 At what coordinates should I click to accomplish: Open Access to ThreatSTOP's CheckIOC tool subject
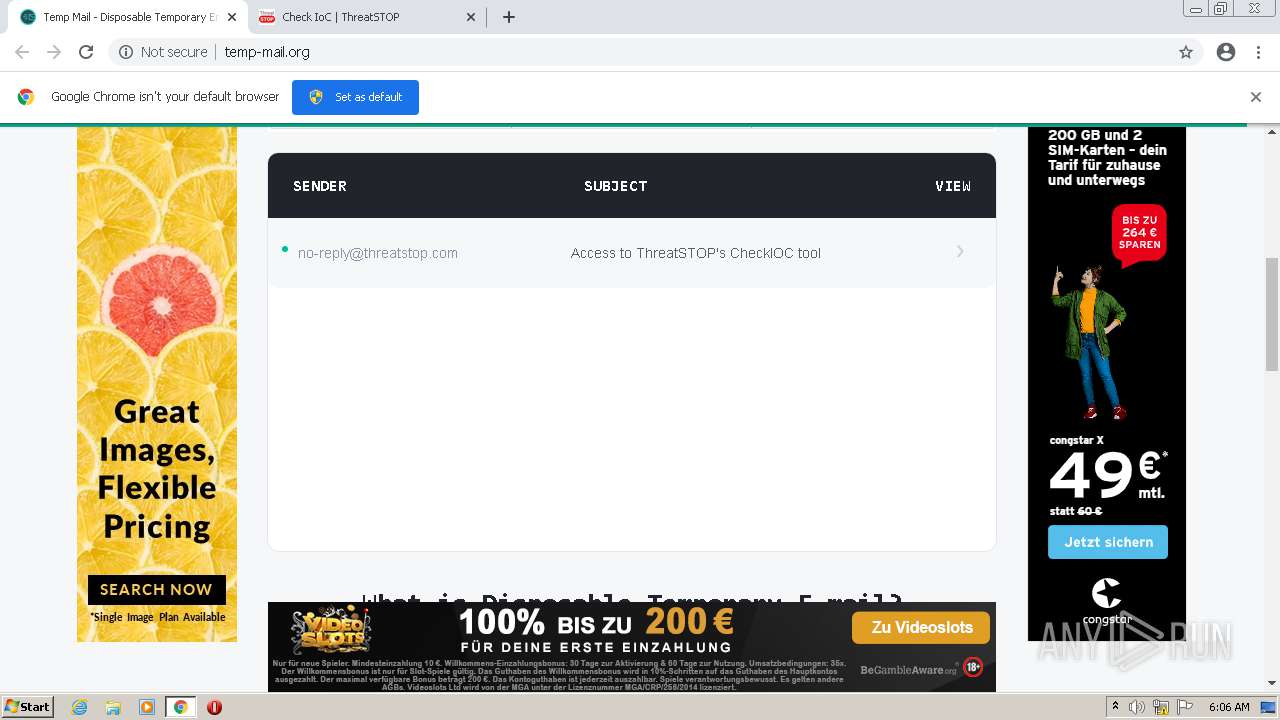click(x=696, y=253)
